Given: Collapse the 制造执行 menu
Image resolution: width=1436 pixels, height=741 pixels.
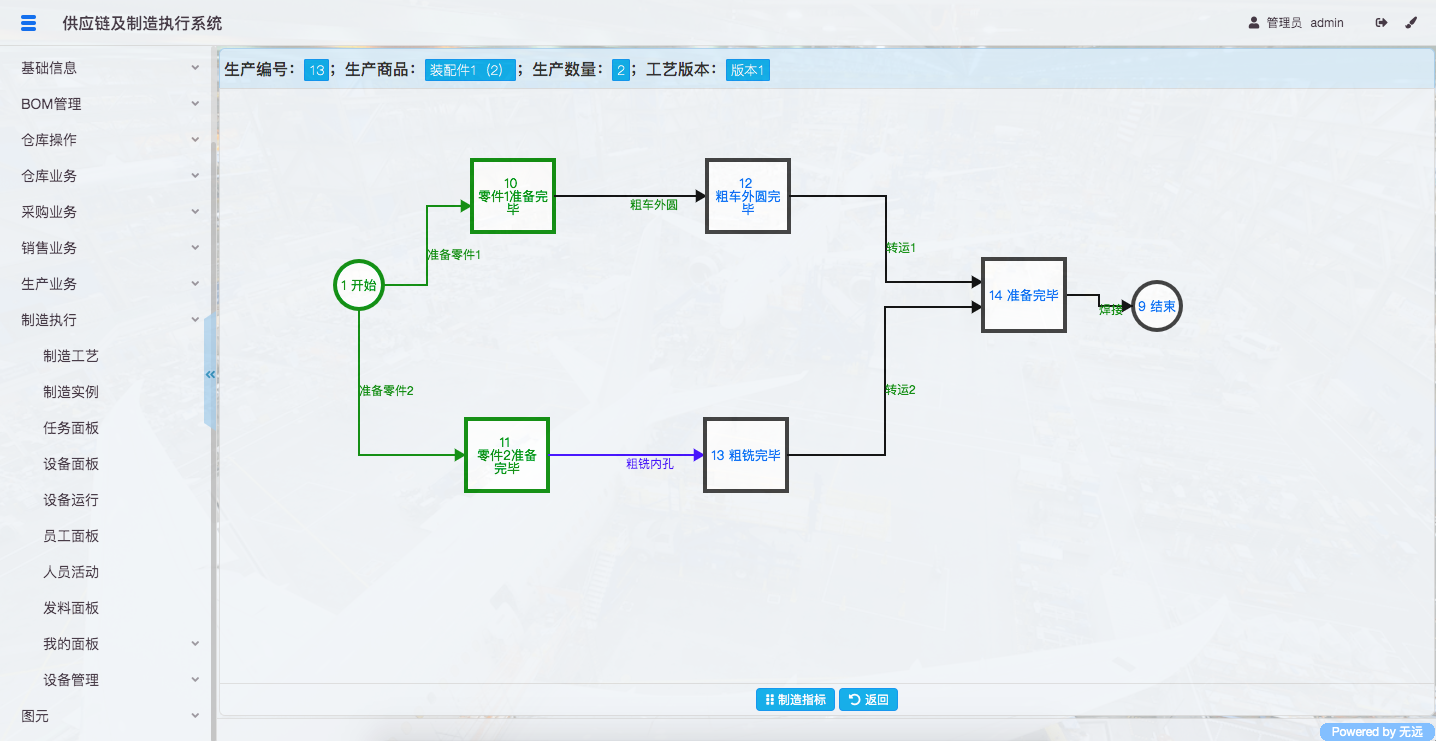Looking at the screenshot, I should pyautogui.click(x=106, y=320).
